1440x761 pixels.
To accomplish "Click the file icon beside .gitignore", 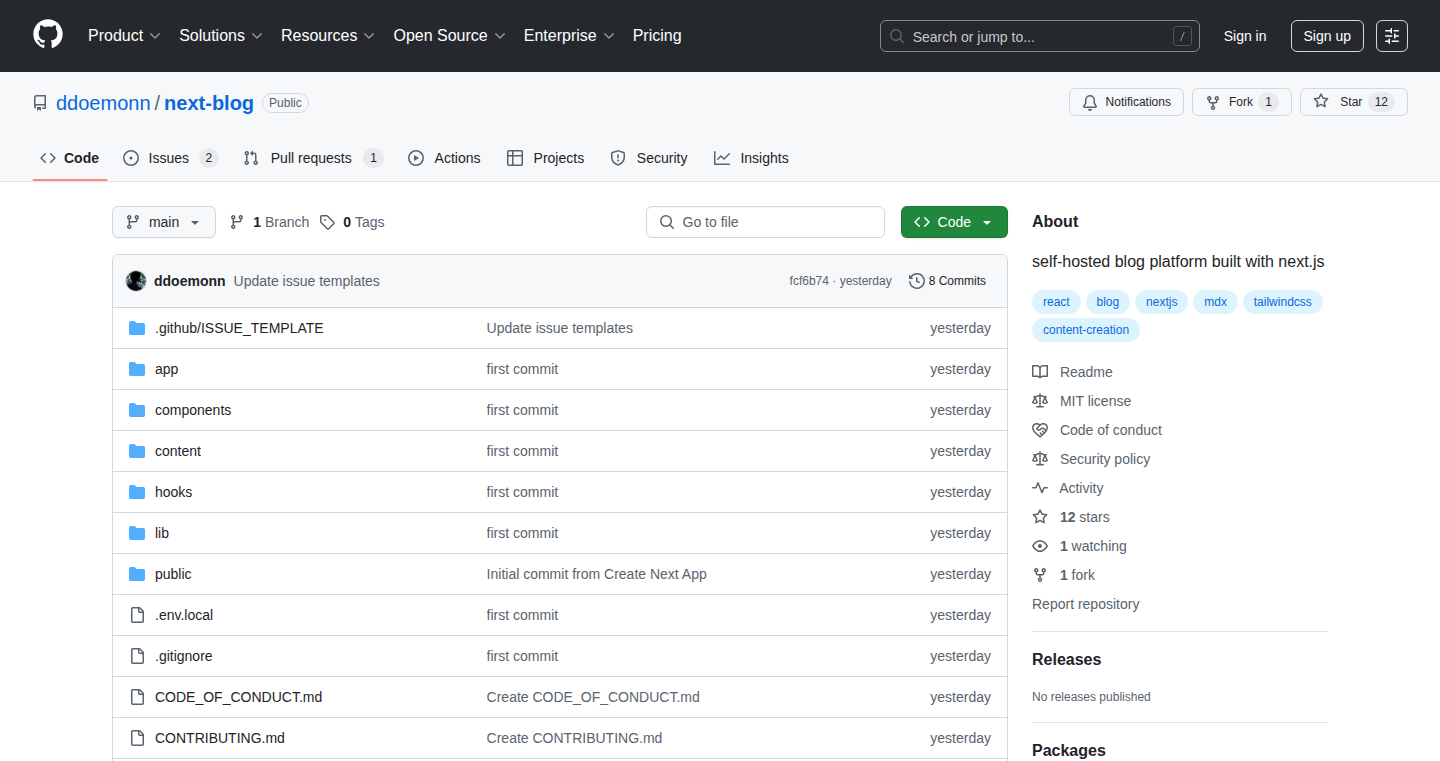I will [137, 656].
